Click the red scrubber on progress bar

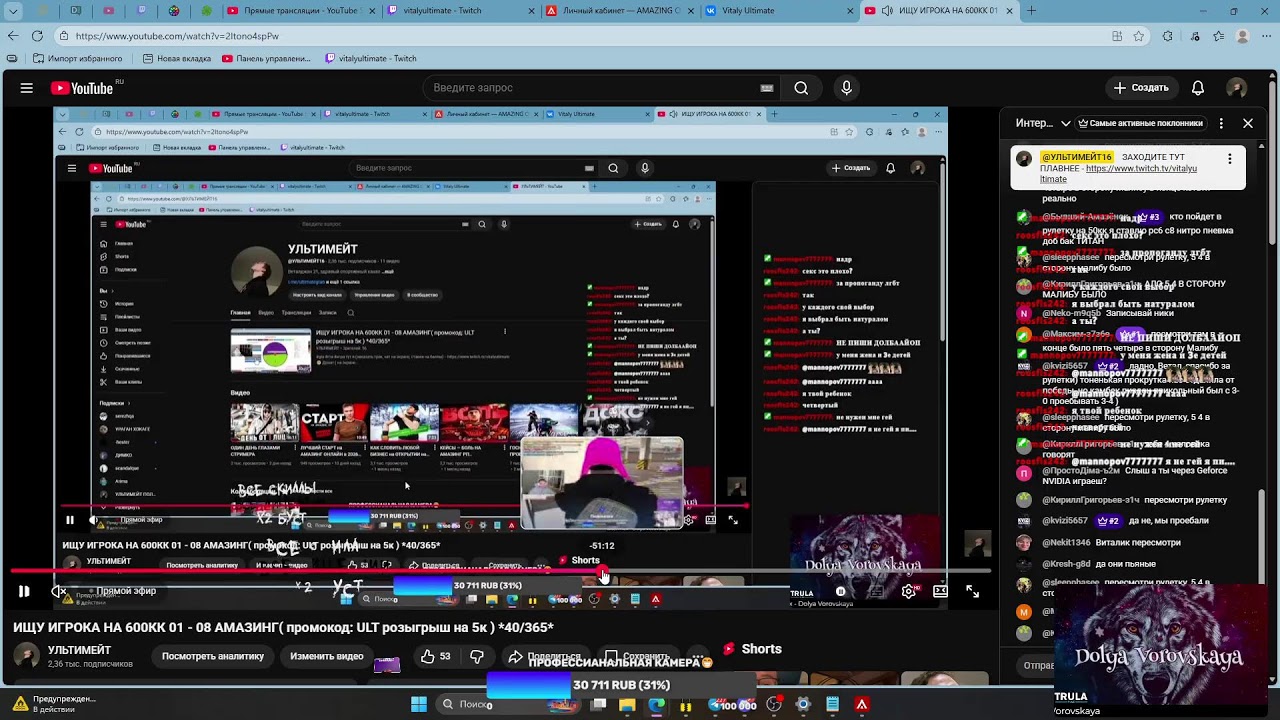coord(603,572)
